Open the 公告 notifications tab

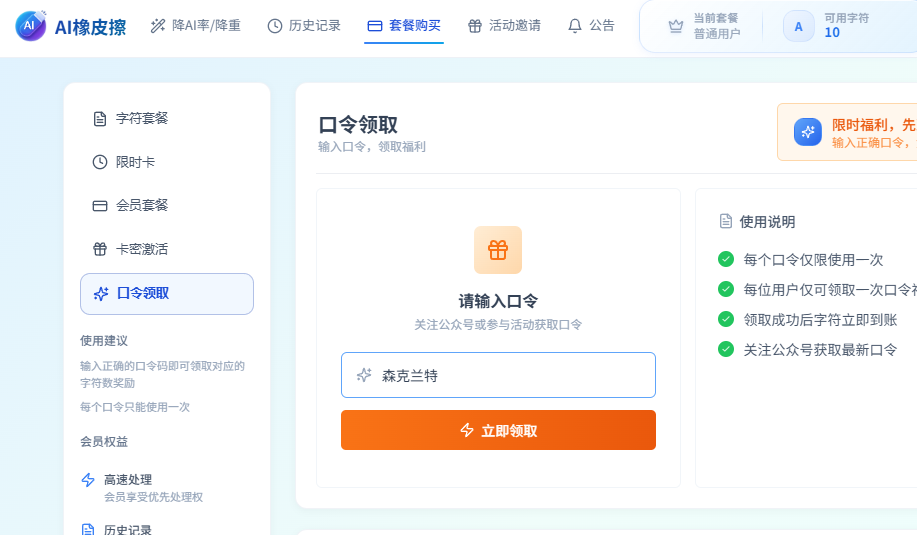591,26
